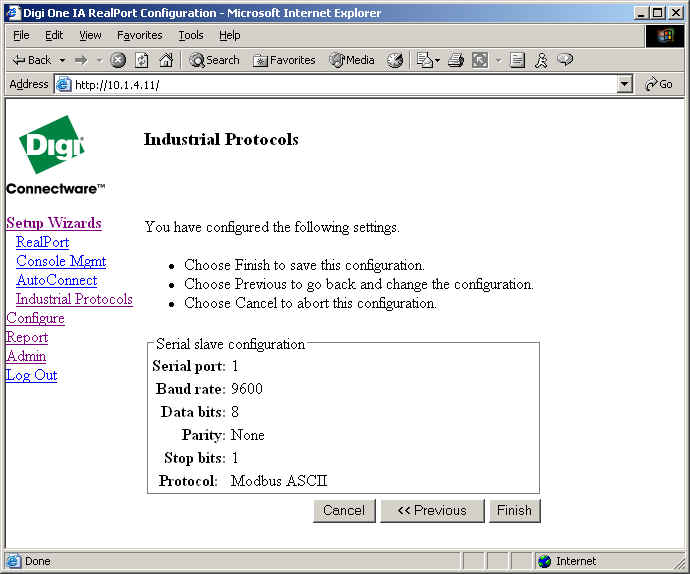Click into the address URL field
The width and height of the screenshot is (690, 574).
[340, 85]
